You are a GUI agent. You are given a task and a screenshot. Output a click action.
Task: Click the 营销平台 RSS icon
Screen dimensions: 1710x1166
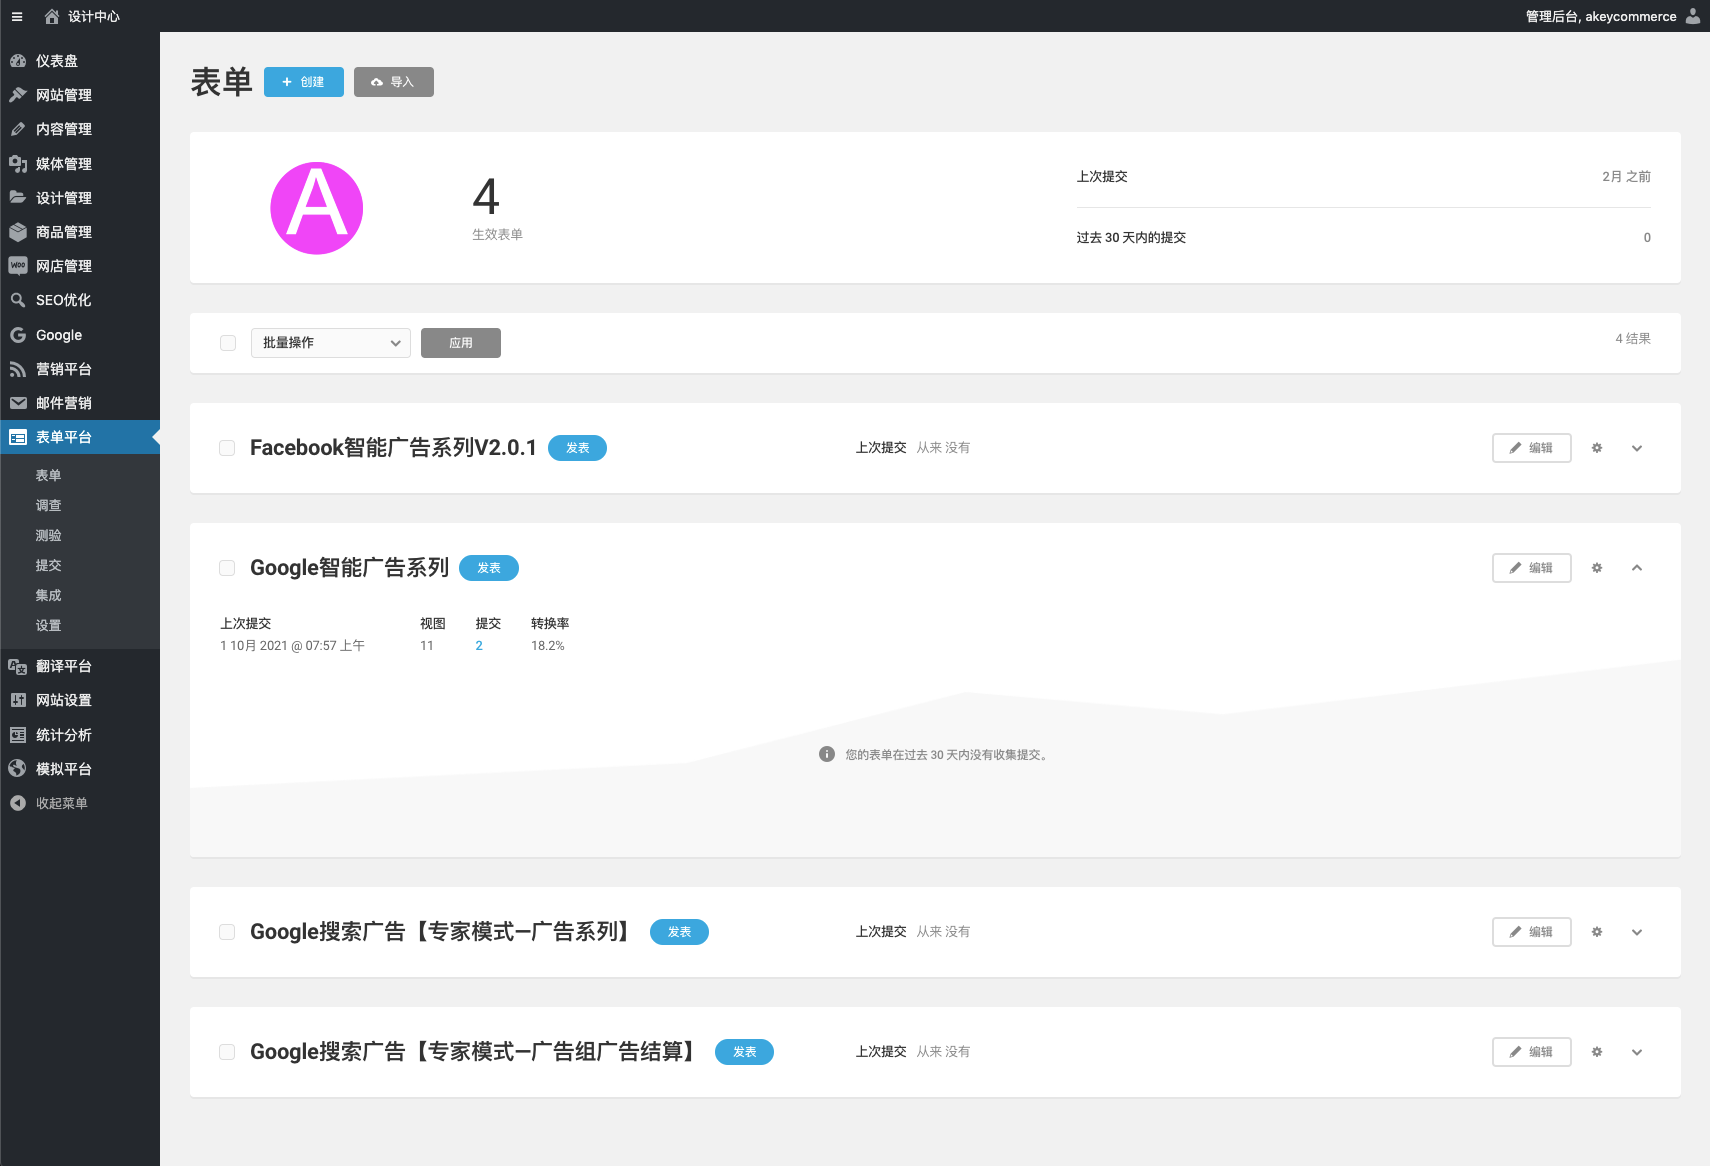18,369
